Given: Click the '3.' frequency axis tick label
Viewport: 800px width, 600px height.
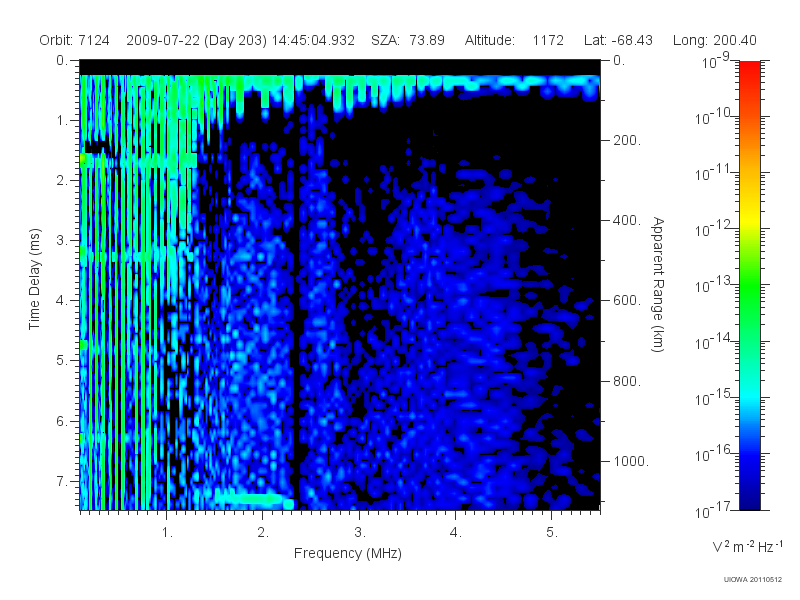Looking at the screenshot, I should tap(360, 533).
